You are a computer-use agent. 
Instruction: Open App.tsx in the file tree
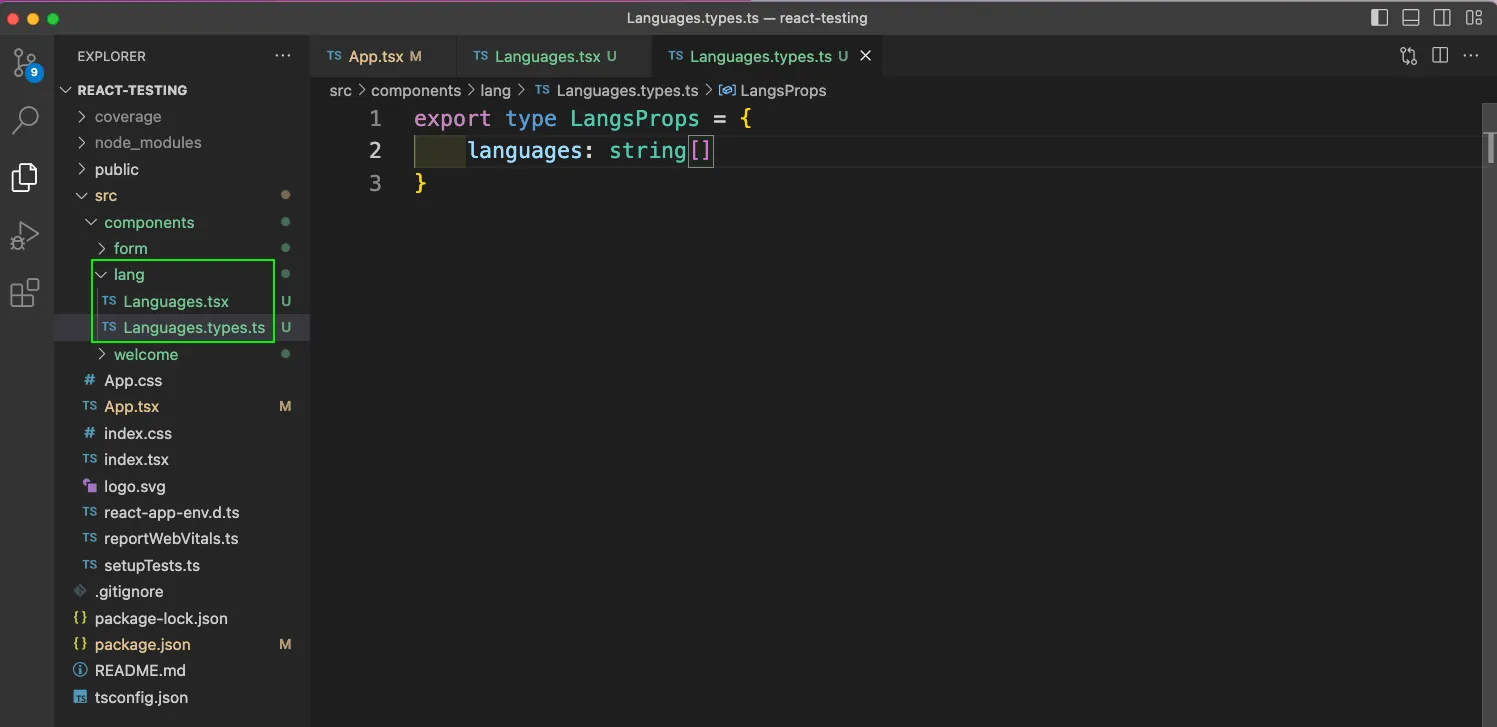pos(182,407)
